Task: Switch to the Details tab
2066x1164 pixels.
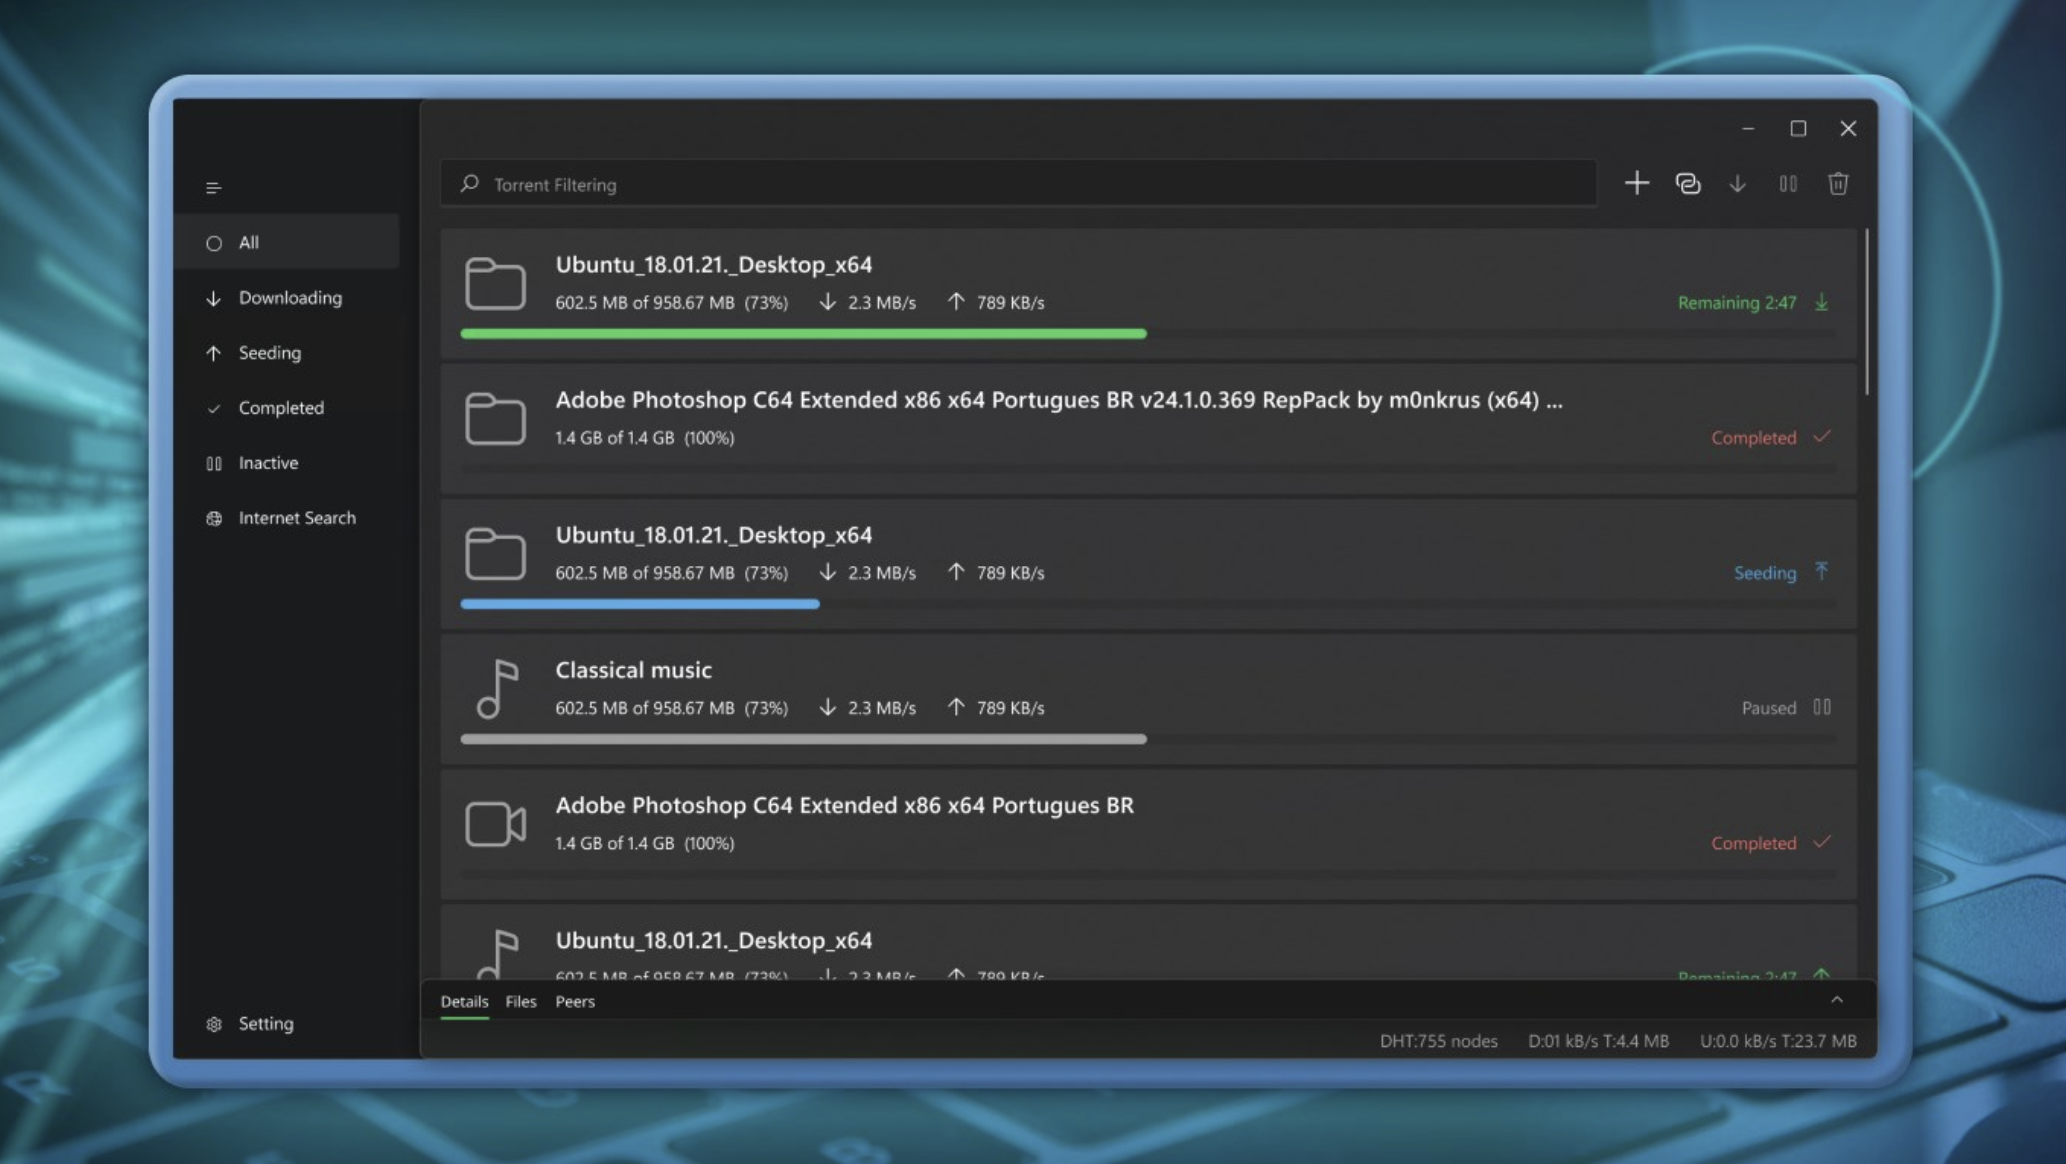Action: (464, 1002)
